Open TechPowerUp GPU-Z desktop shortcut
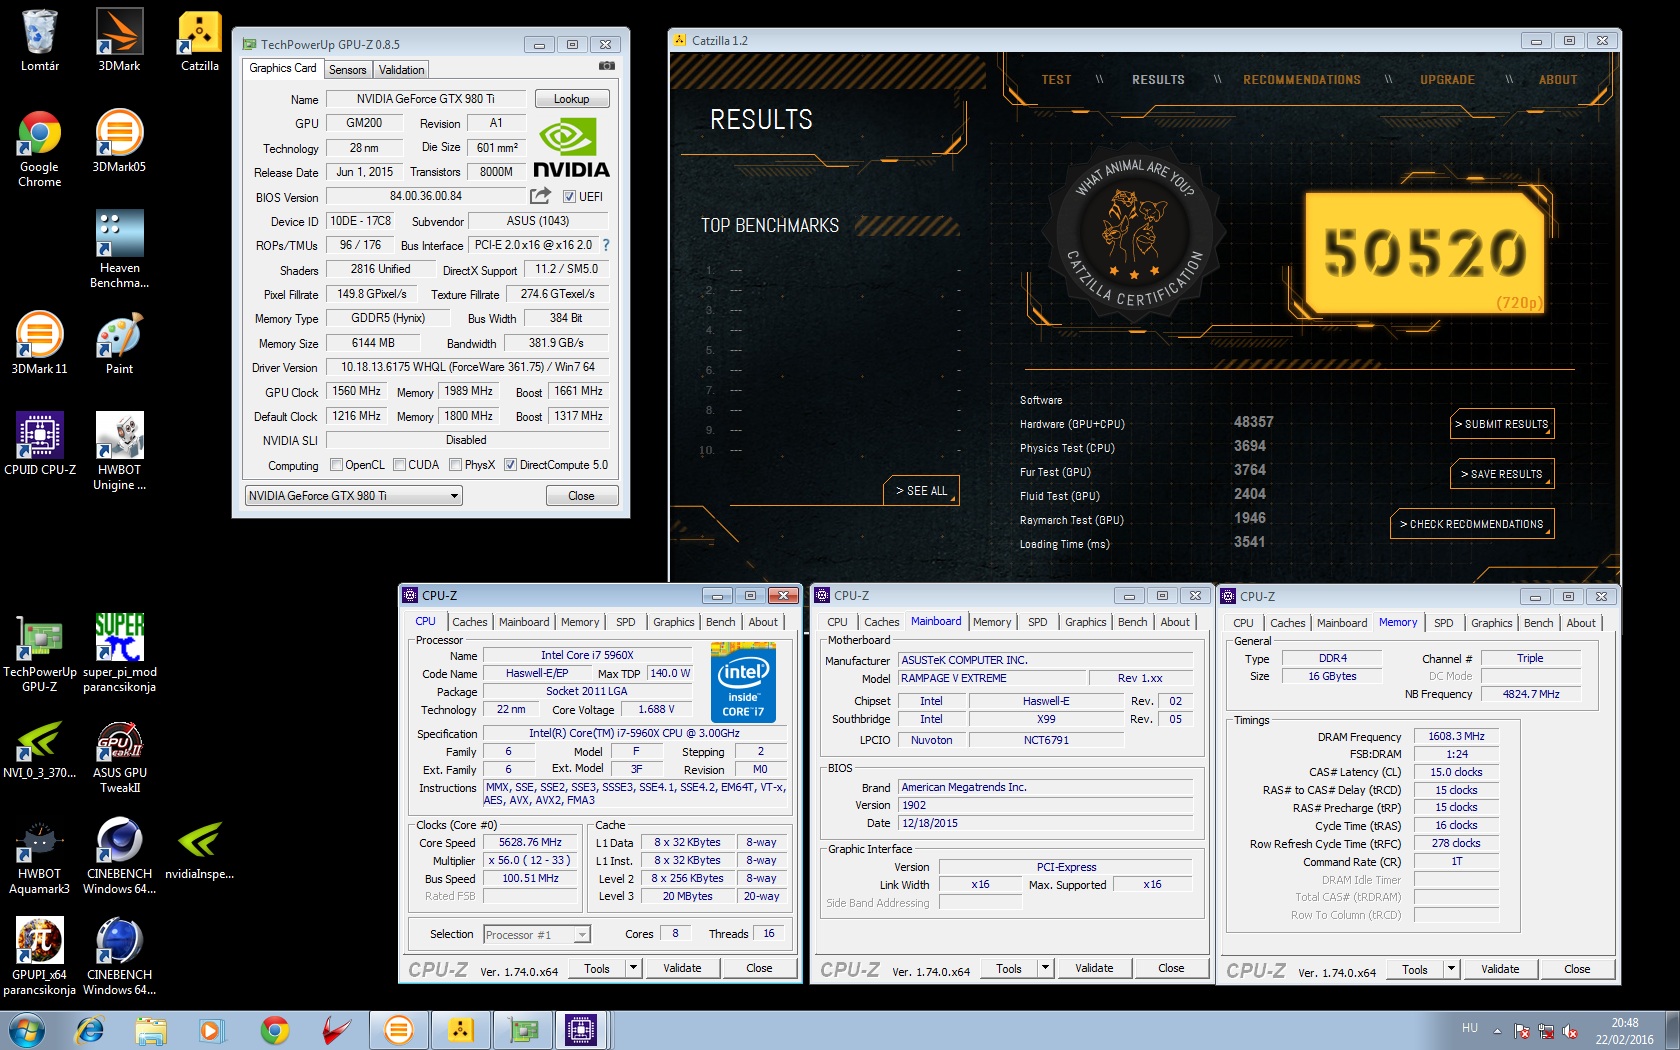 click(40, 653)
